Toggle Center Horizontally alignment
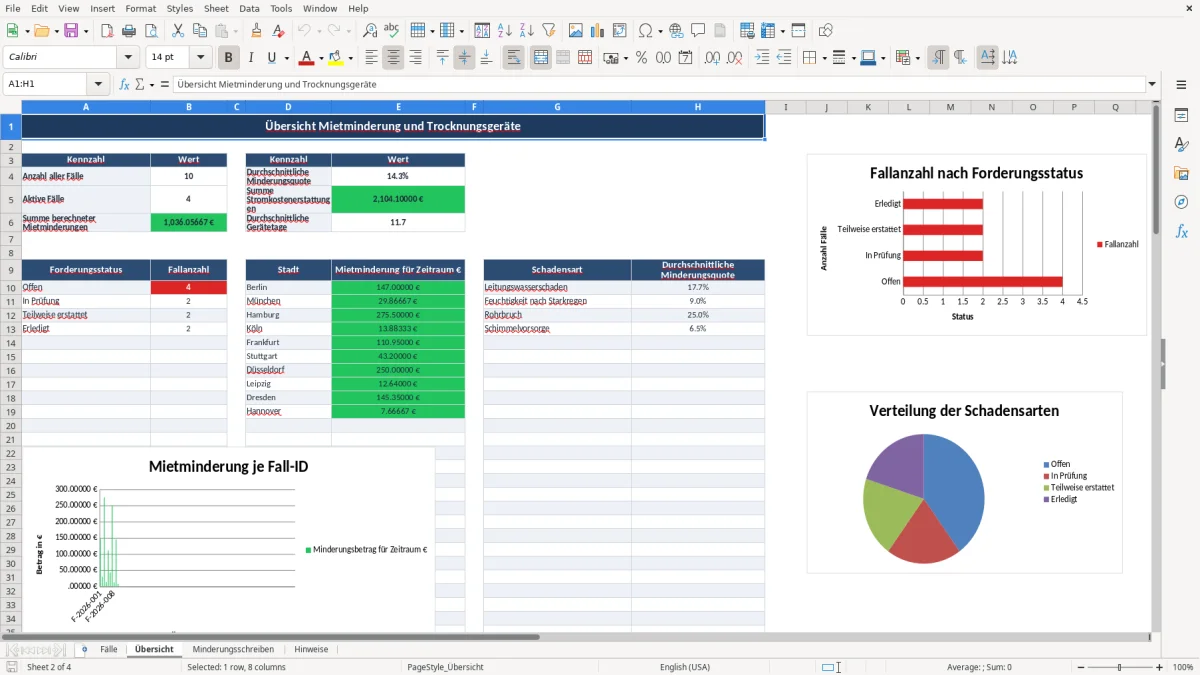 tap(393, 58)
